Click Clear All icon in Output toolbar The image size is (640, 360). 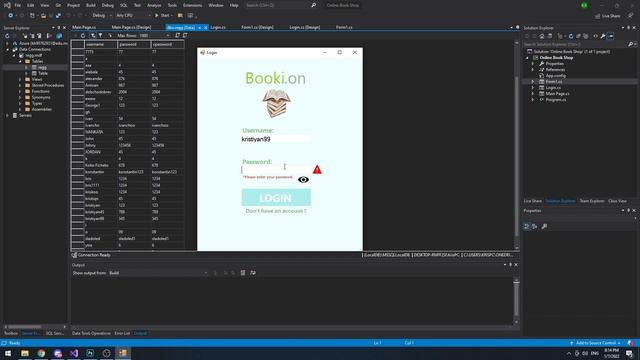click(243, 273)
